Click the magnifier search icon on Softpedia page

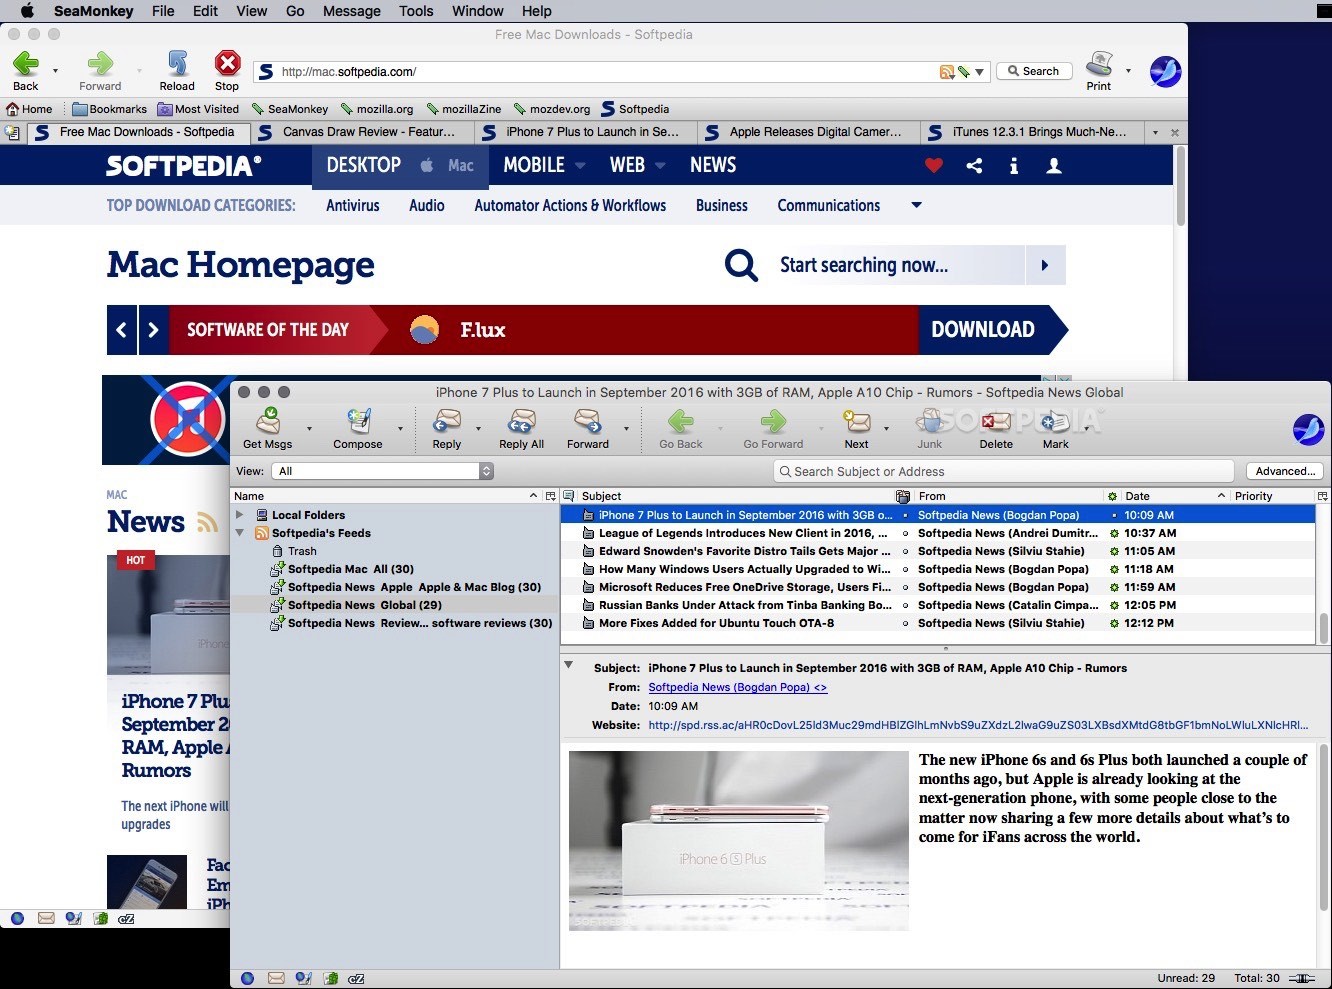point(741,265)
